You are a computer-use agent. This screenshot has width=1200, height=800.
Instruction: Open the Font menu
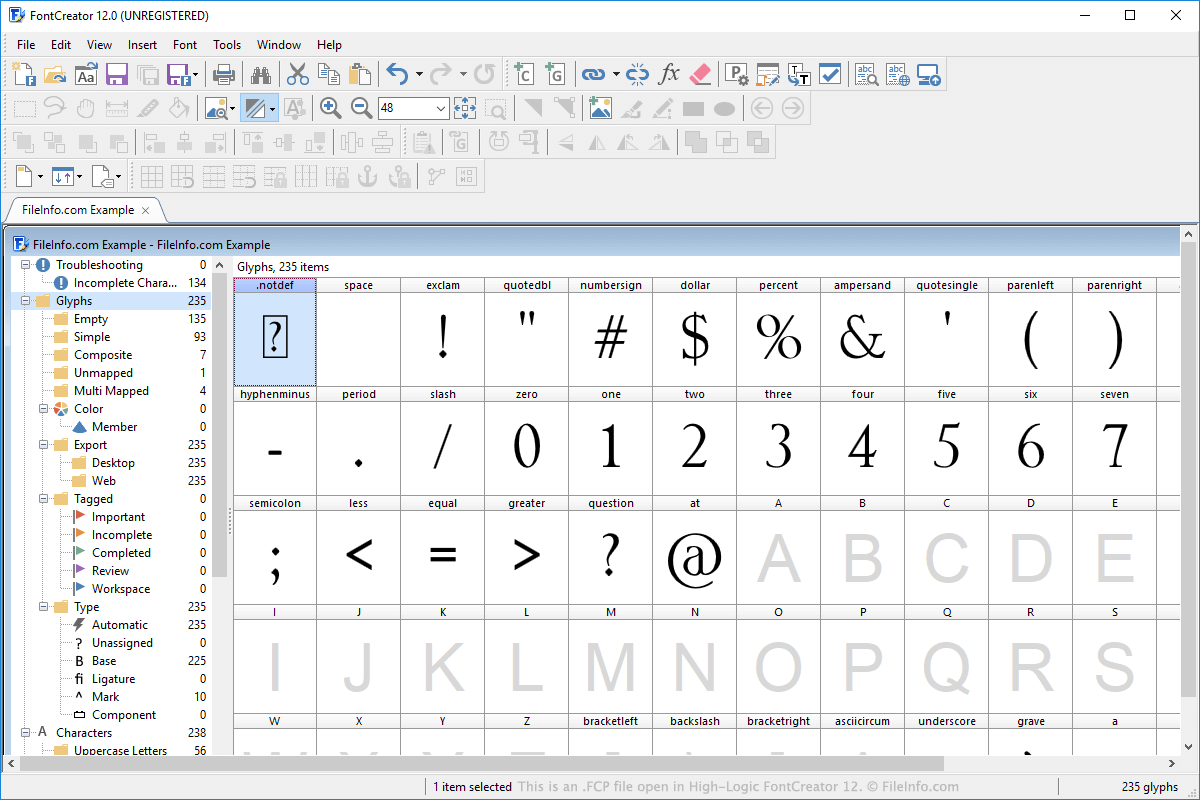185,44
